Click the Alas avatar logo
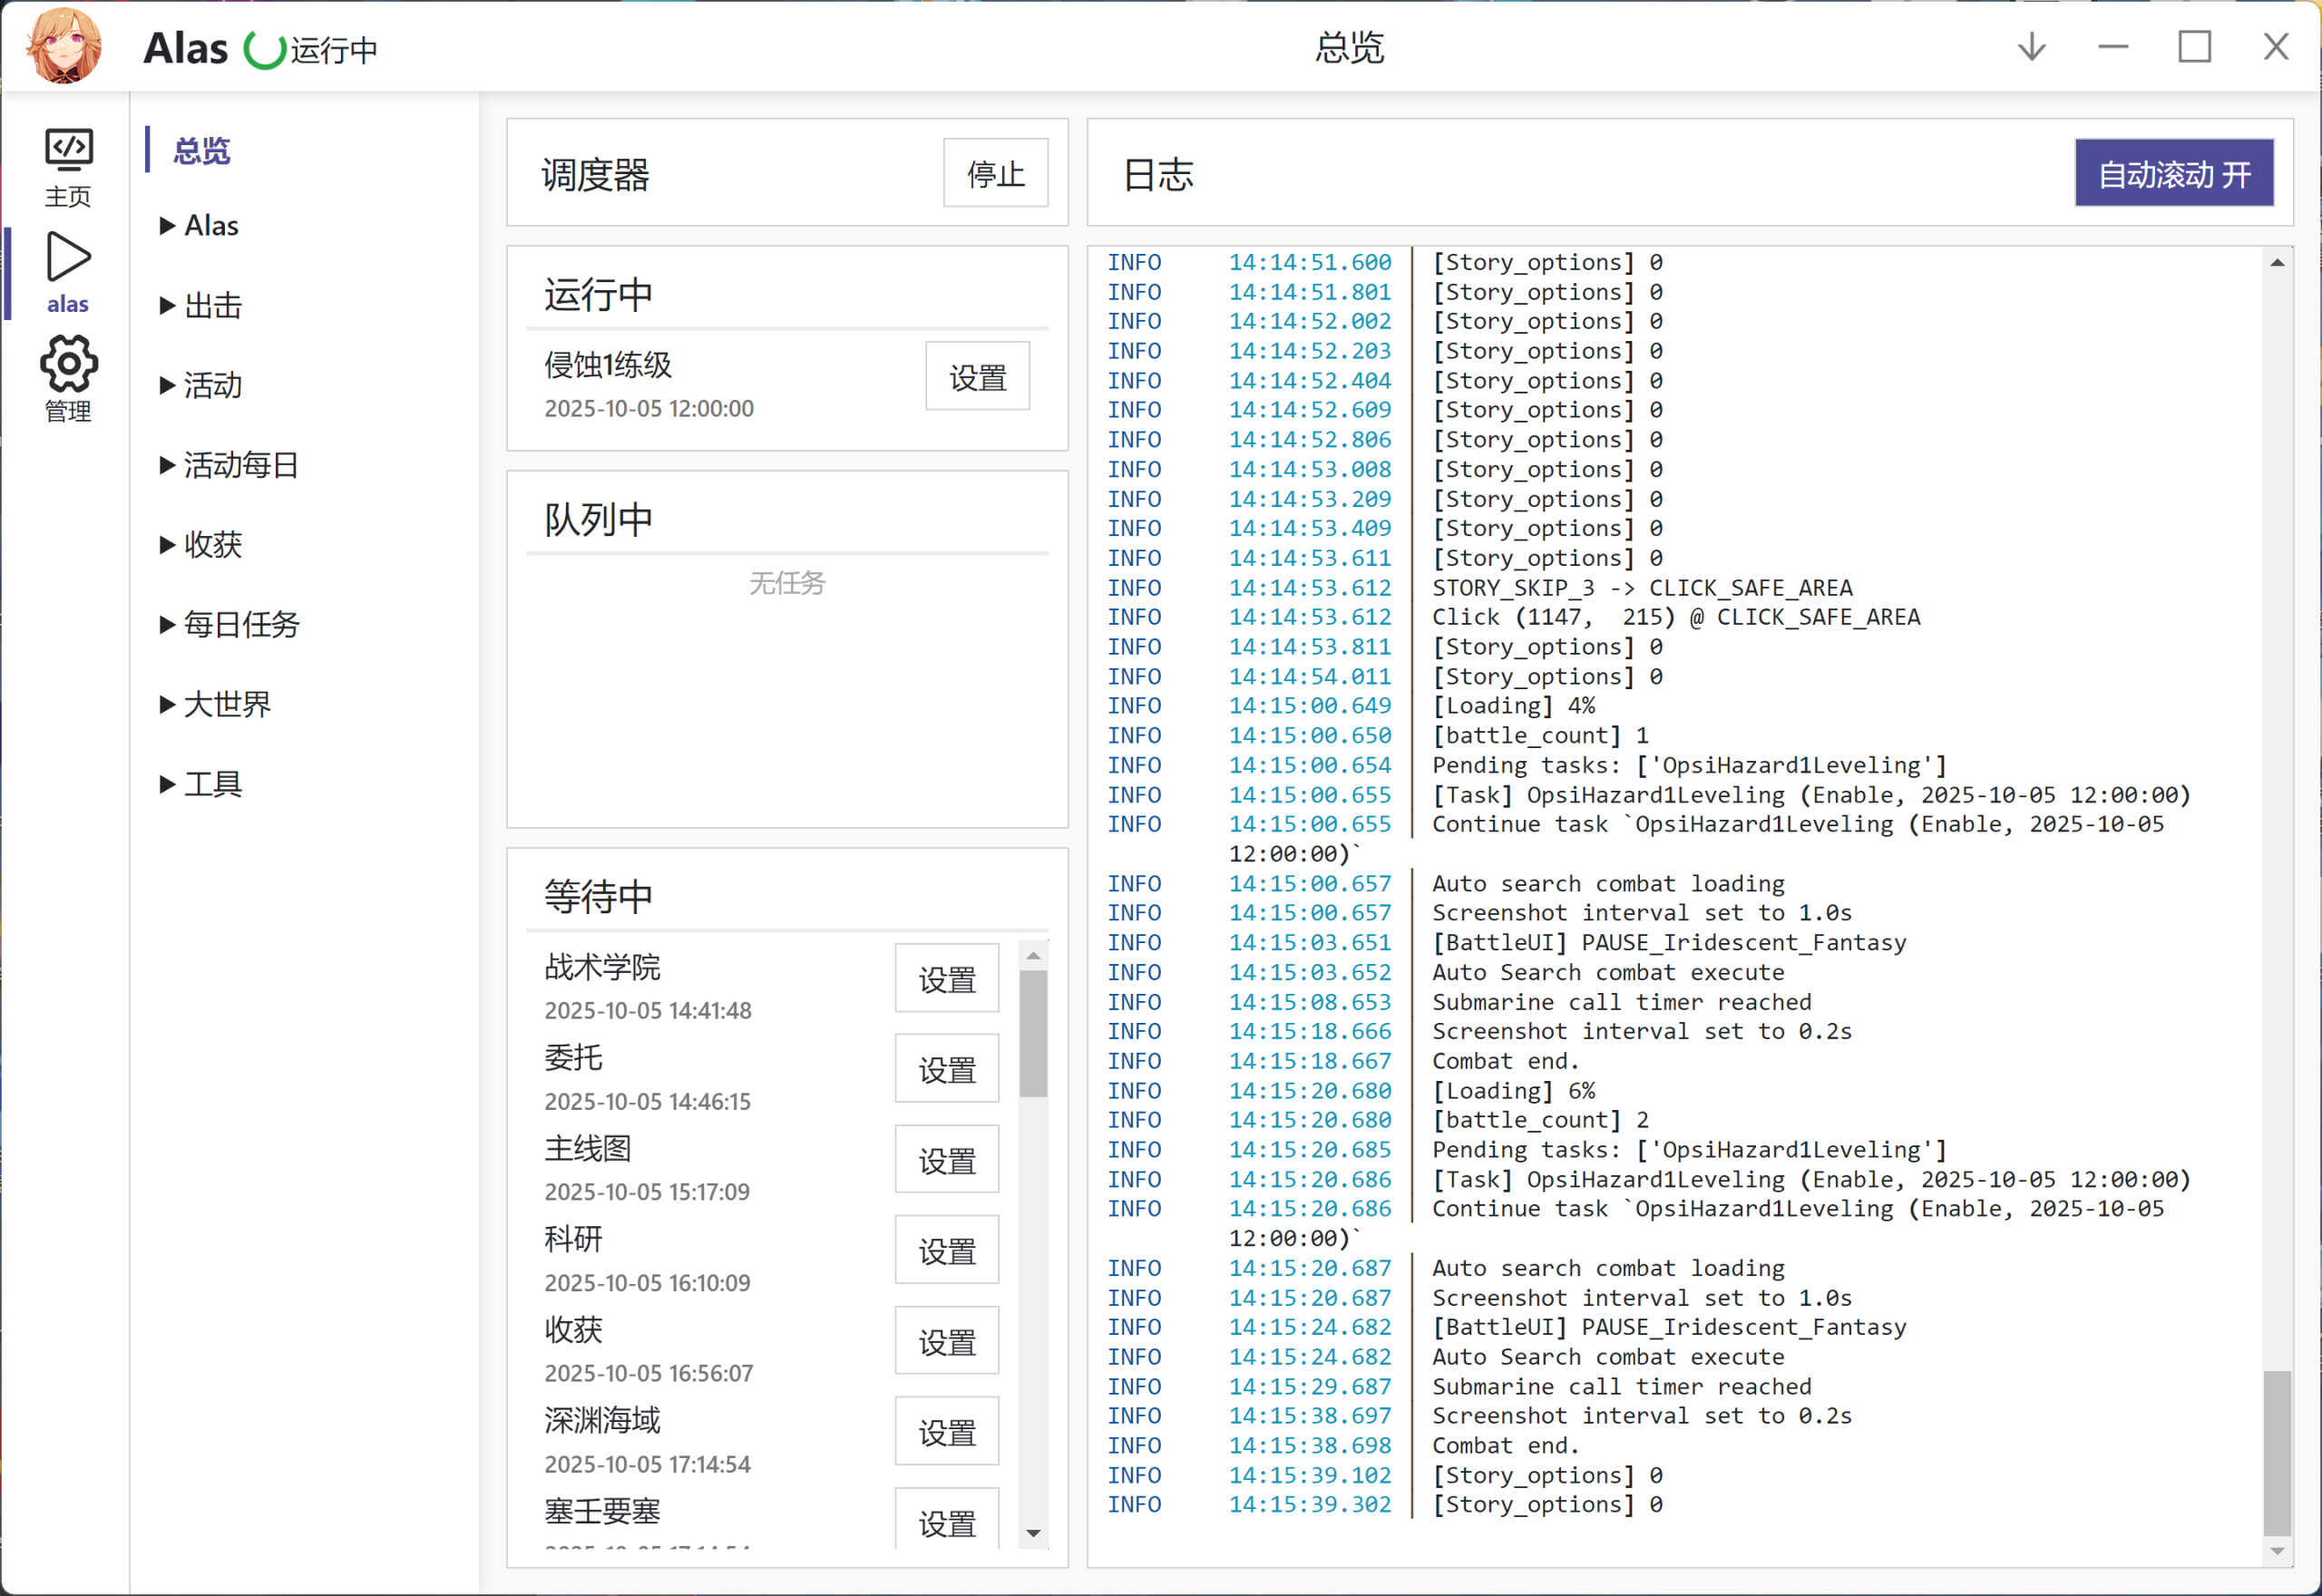 tap(64, 46)
